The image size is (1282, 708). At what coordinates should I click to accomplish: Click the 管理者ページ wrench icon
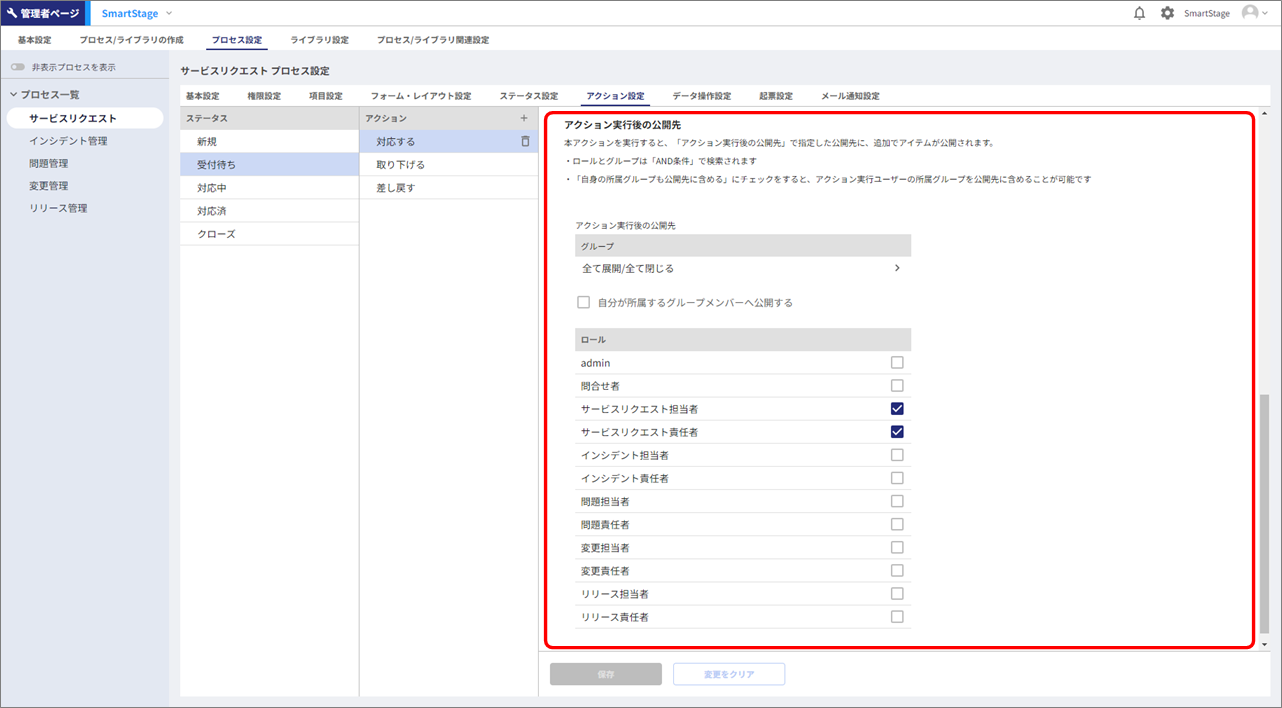[x=12, y=13]
